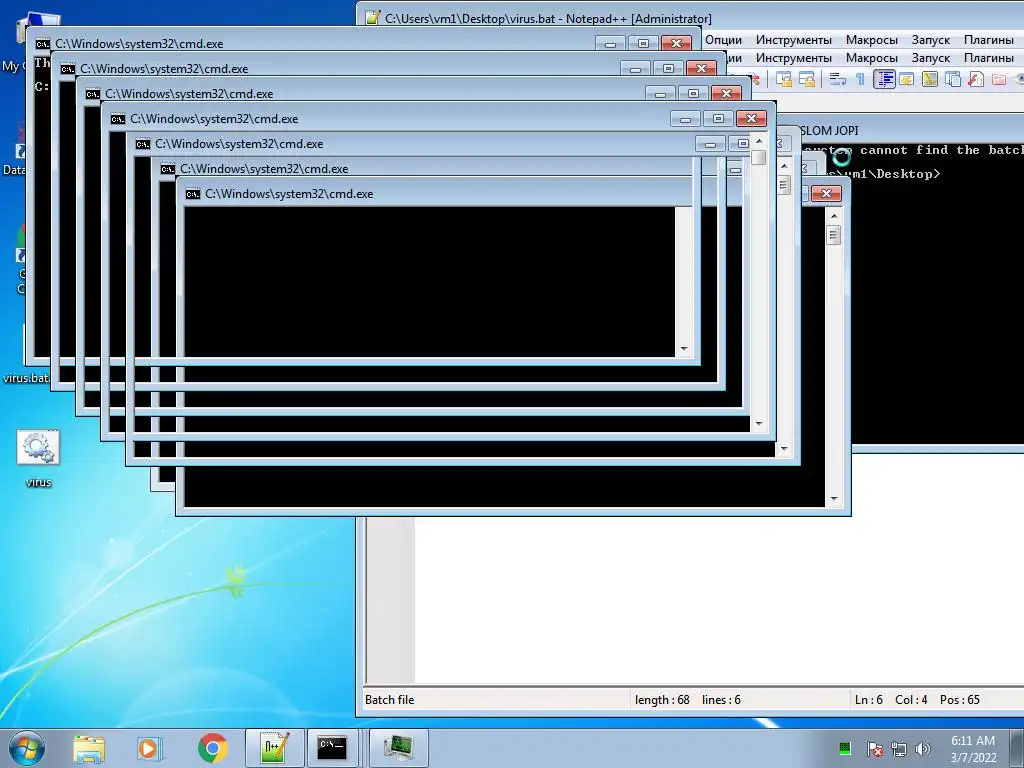Click 'Col : 4' in status bar
Screen dimensions: 1024x768
coord(911,699)
